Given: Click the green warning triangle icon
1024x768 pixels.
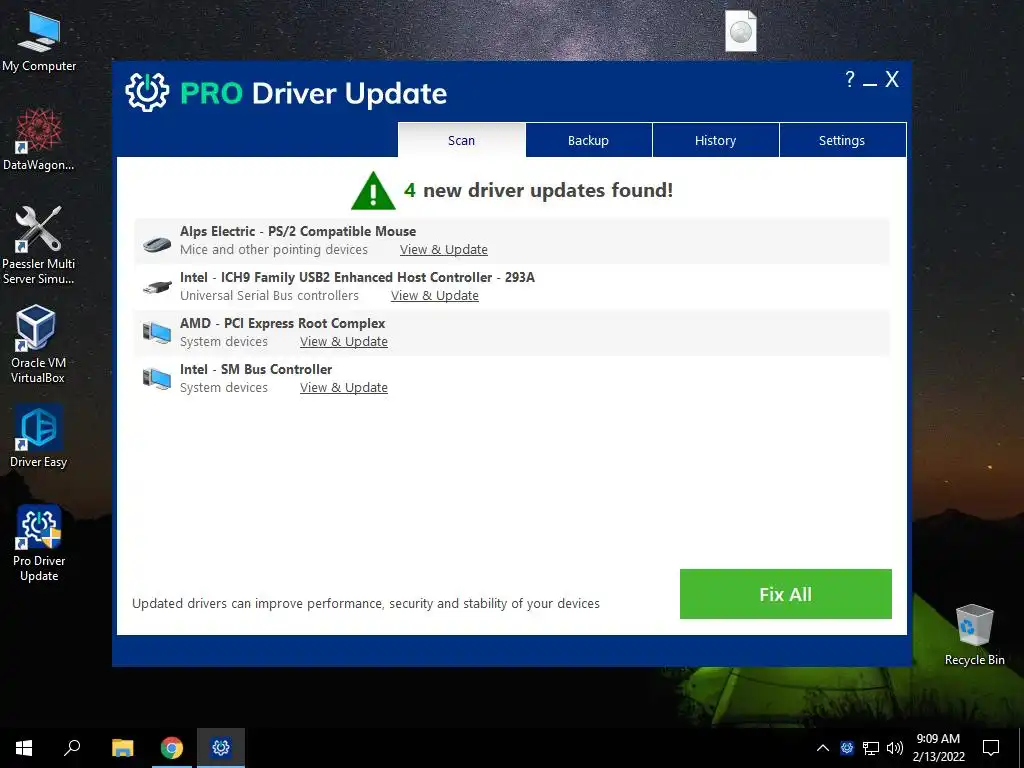Looking at the screenshot, I should 373,191.
